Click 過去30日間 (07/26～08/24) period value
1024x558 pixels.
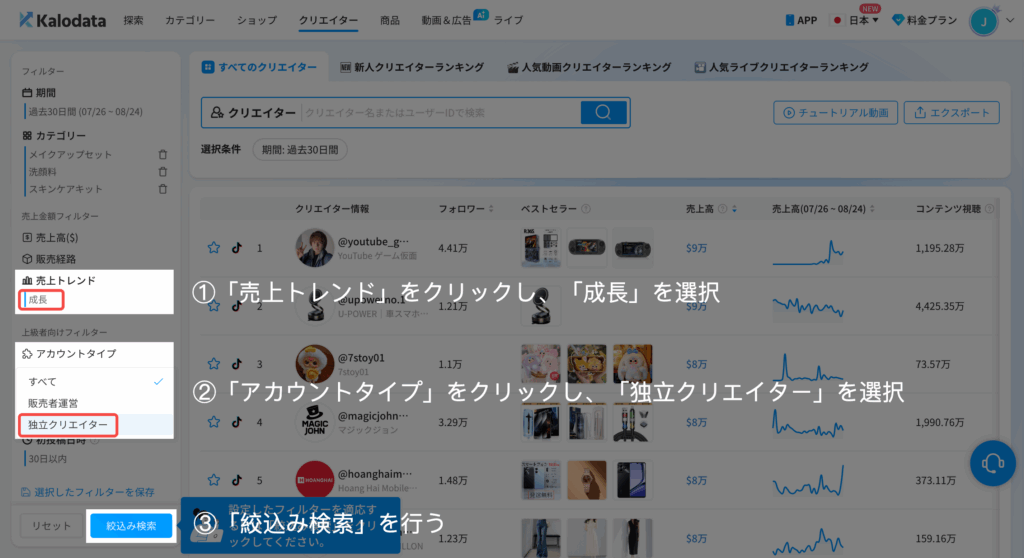click(x=85, y=112)
